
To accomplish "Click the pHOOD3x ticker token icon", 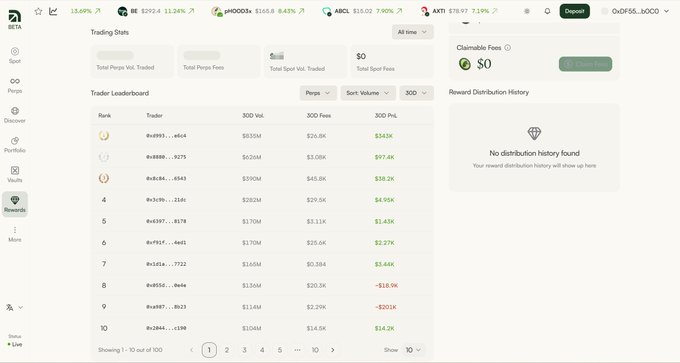I will [217, 11].
